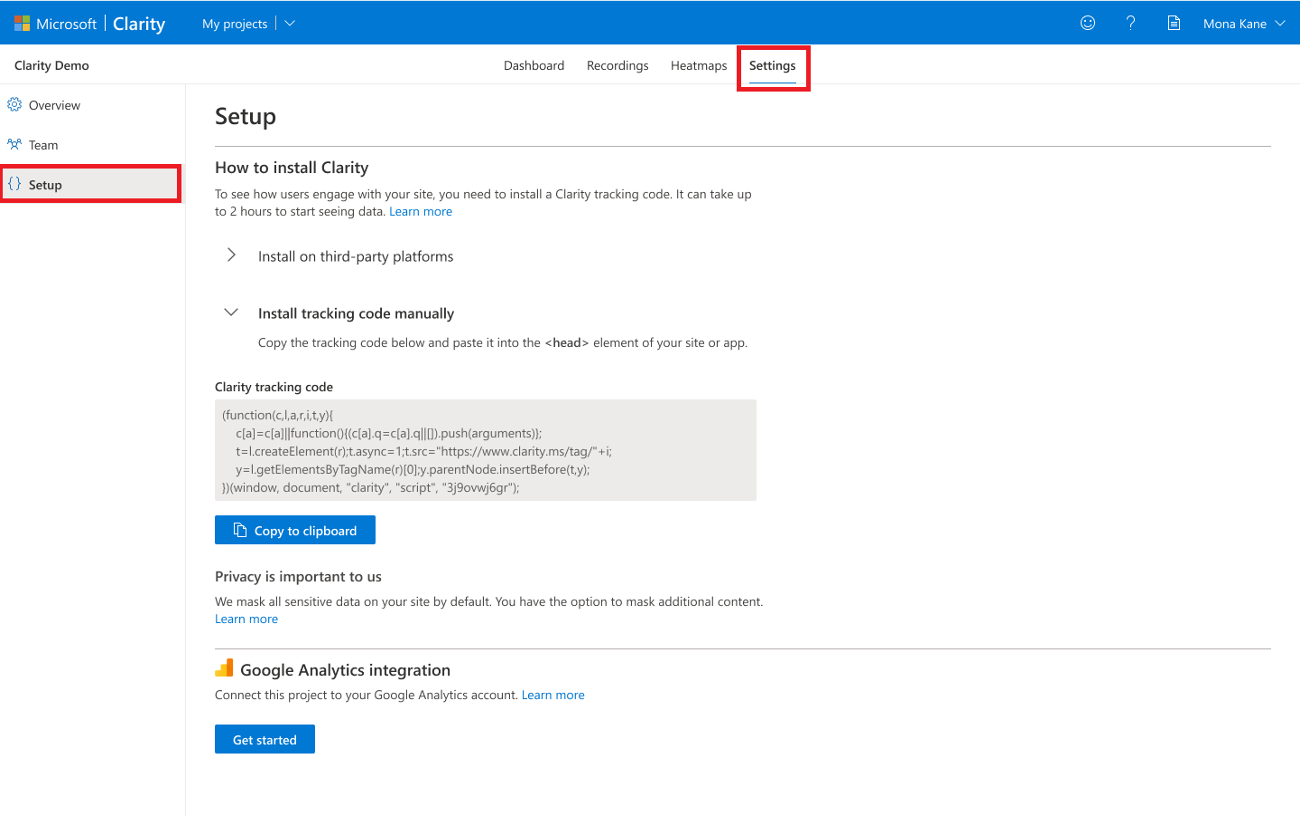Open the feedback smiley icon
1300x816 pixels.
[x=1088, y=23]
